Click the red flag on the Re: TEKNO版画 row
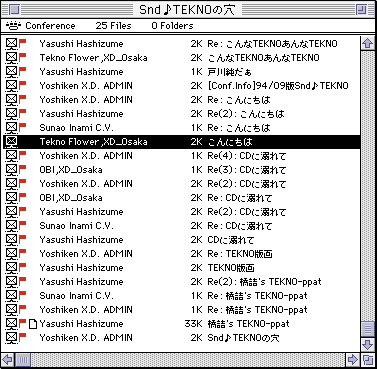The image size is (377, 369). [22, 253]
